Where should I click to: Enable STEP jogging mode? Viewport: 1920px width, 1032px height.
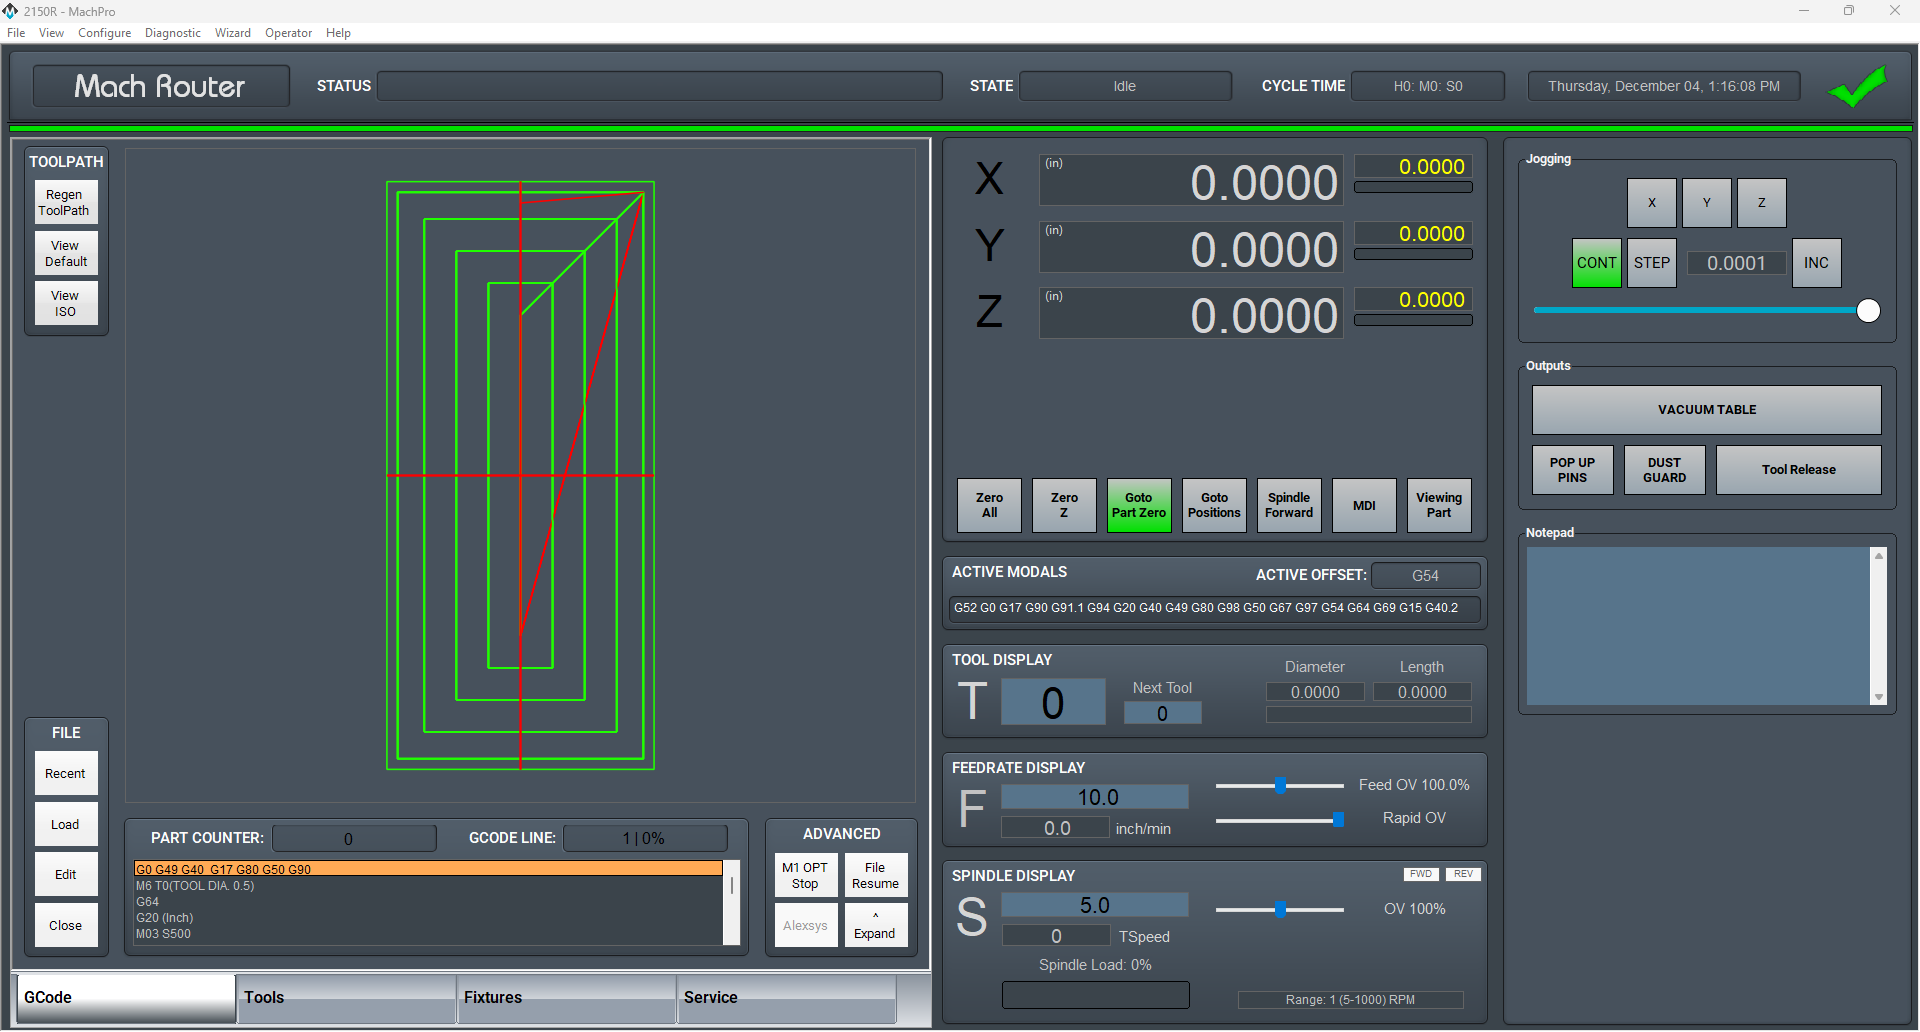(1651, 262)
